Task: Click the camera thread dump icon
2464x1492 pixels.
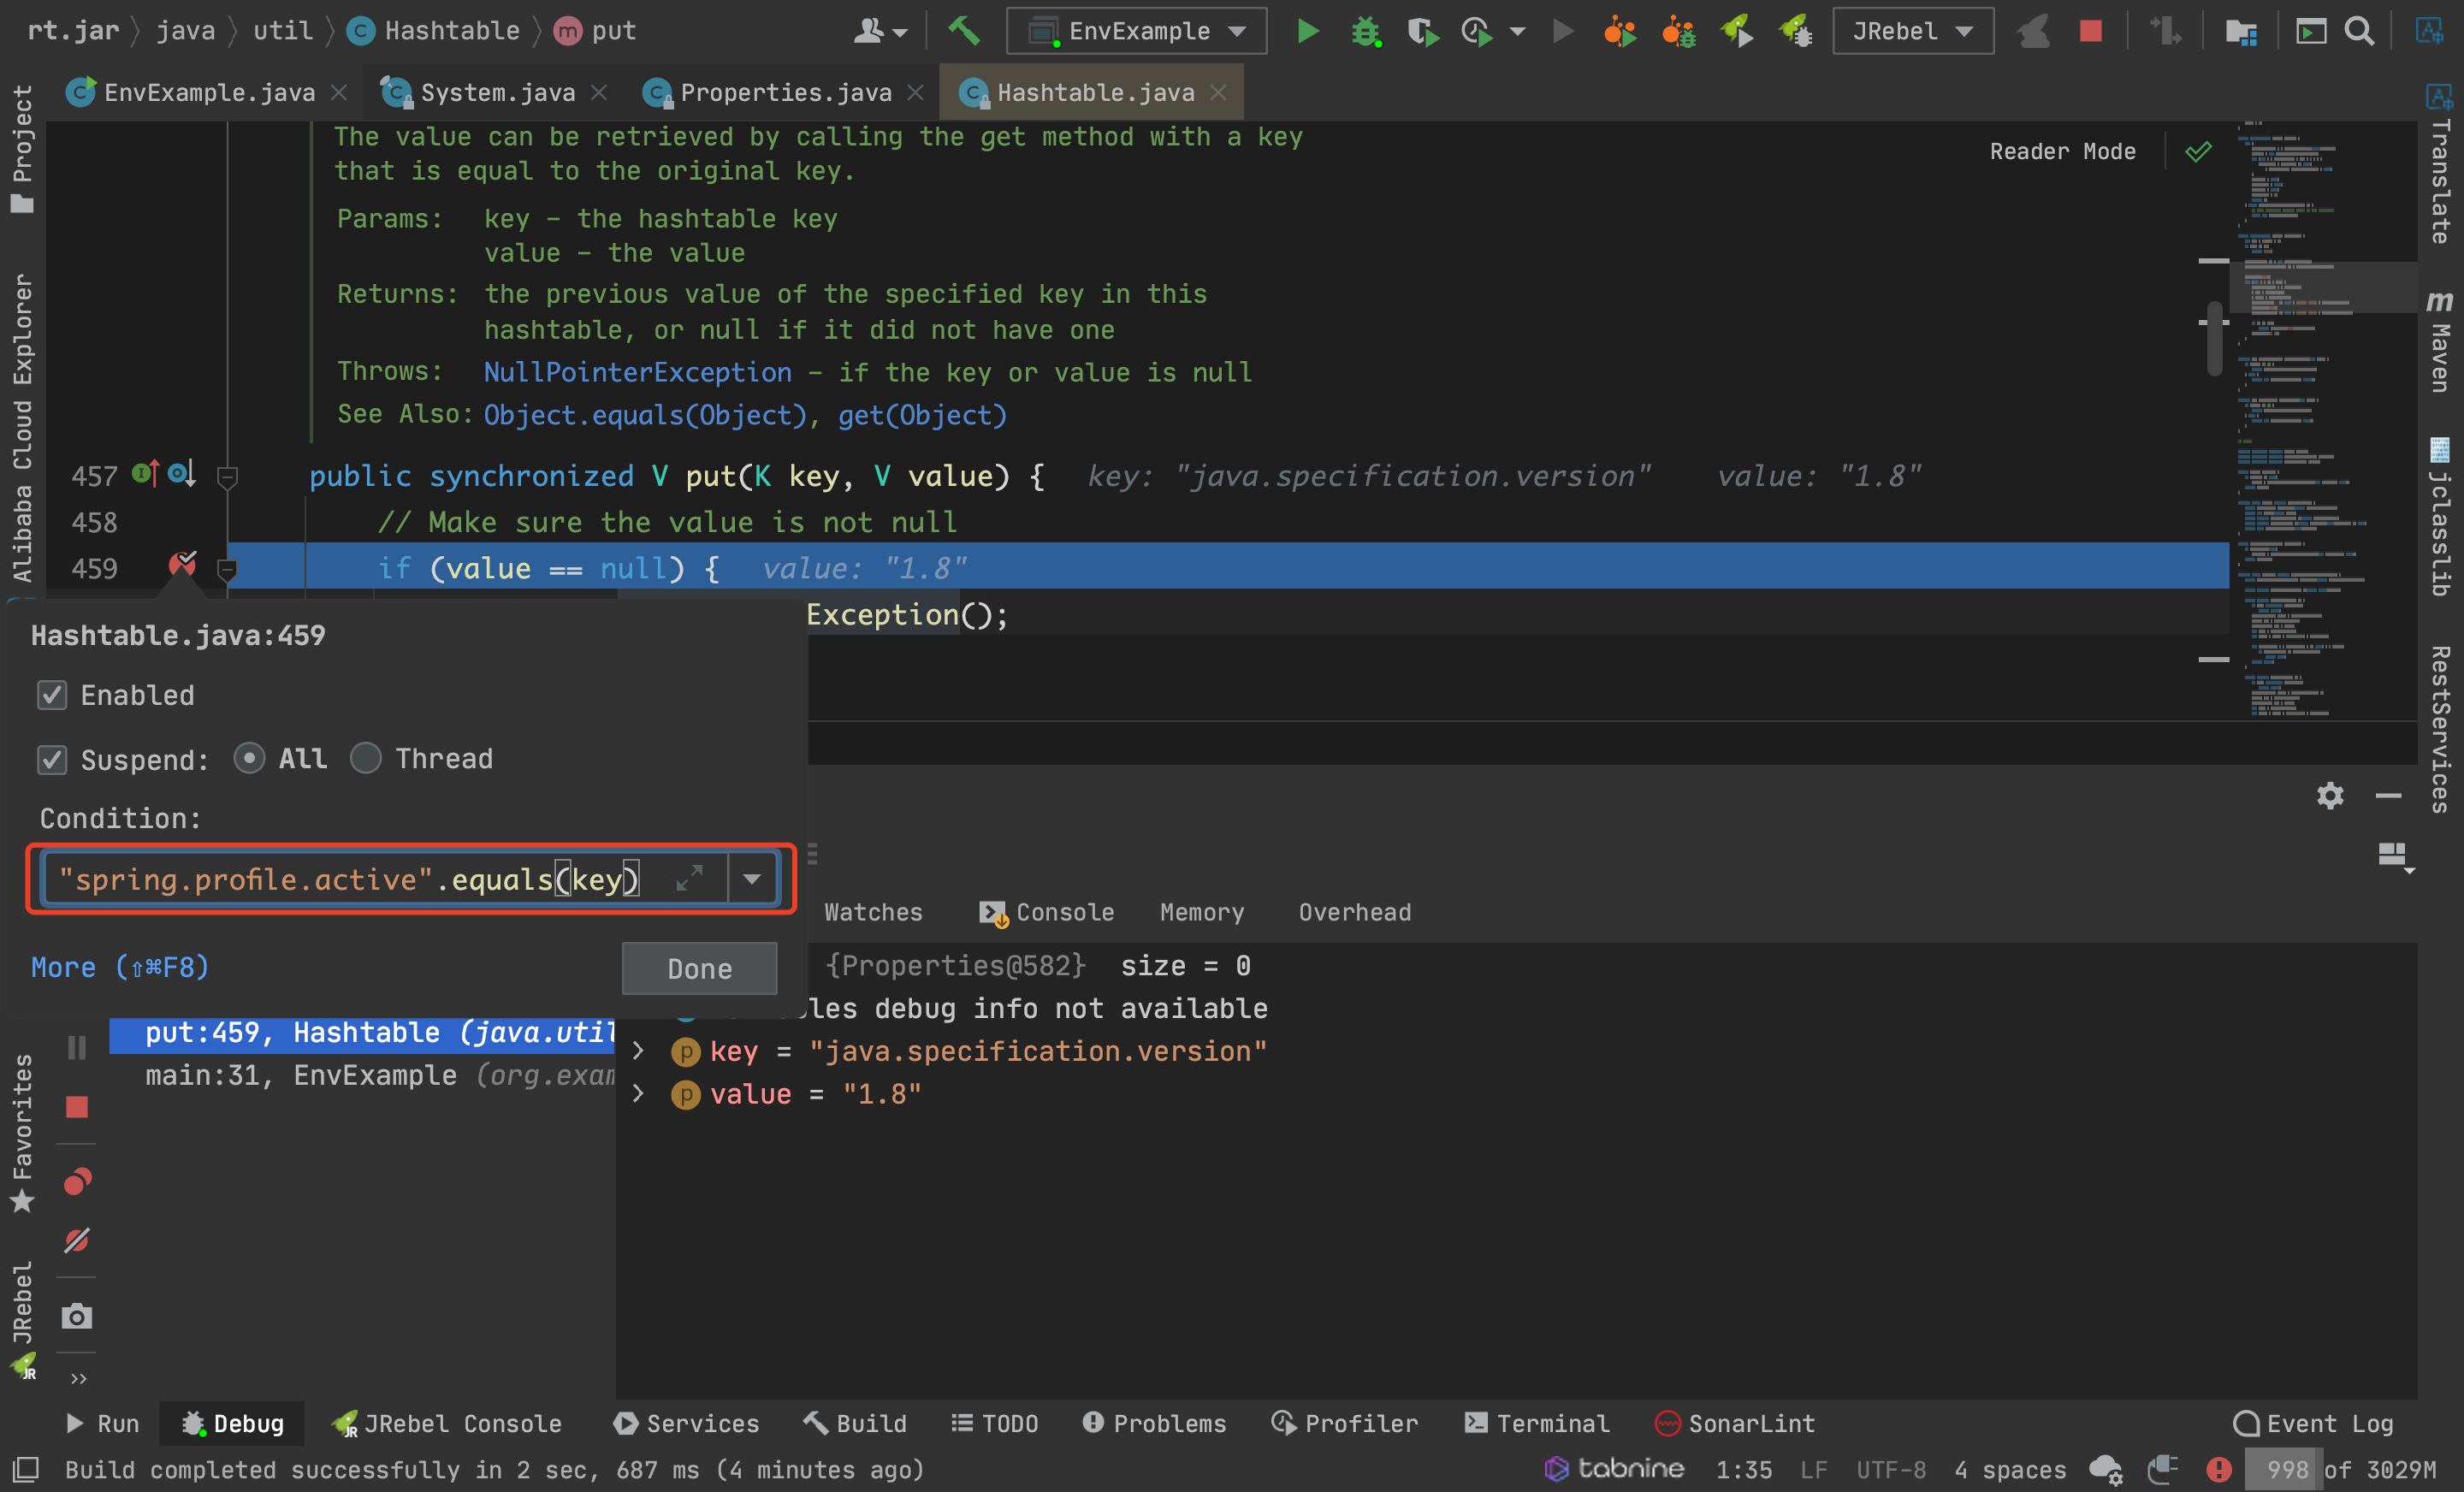Action: 77,1316
